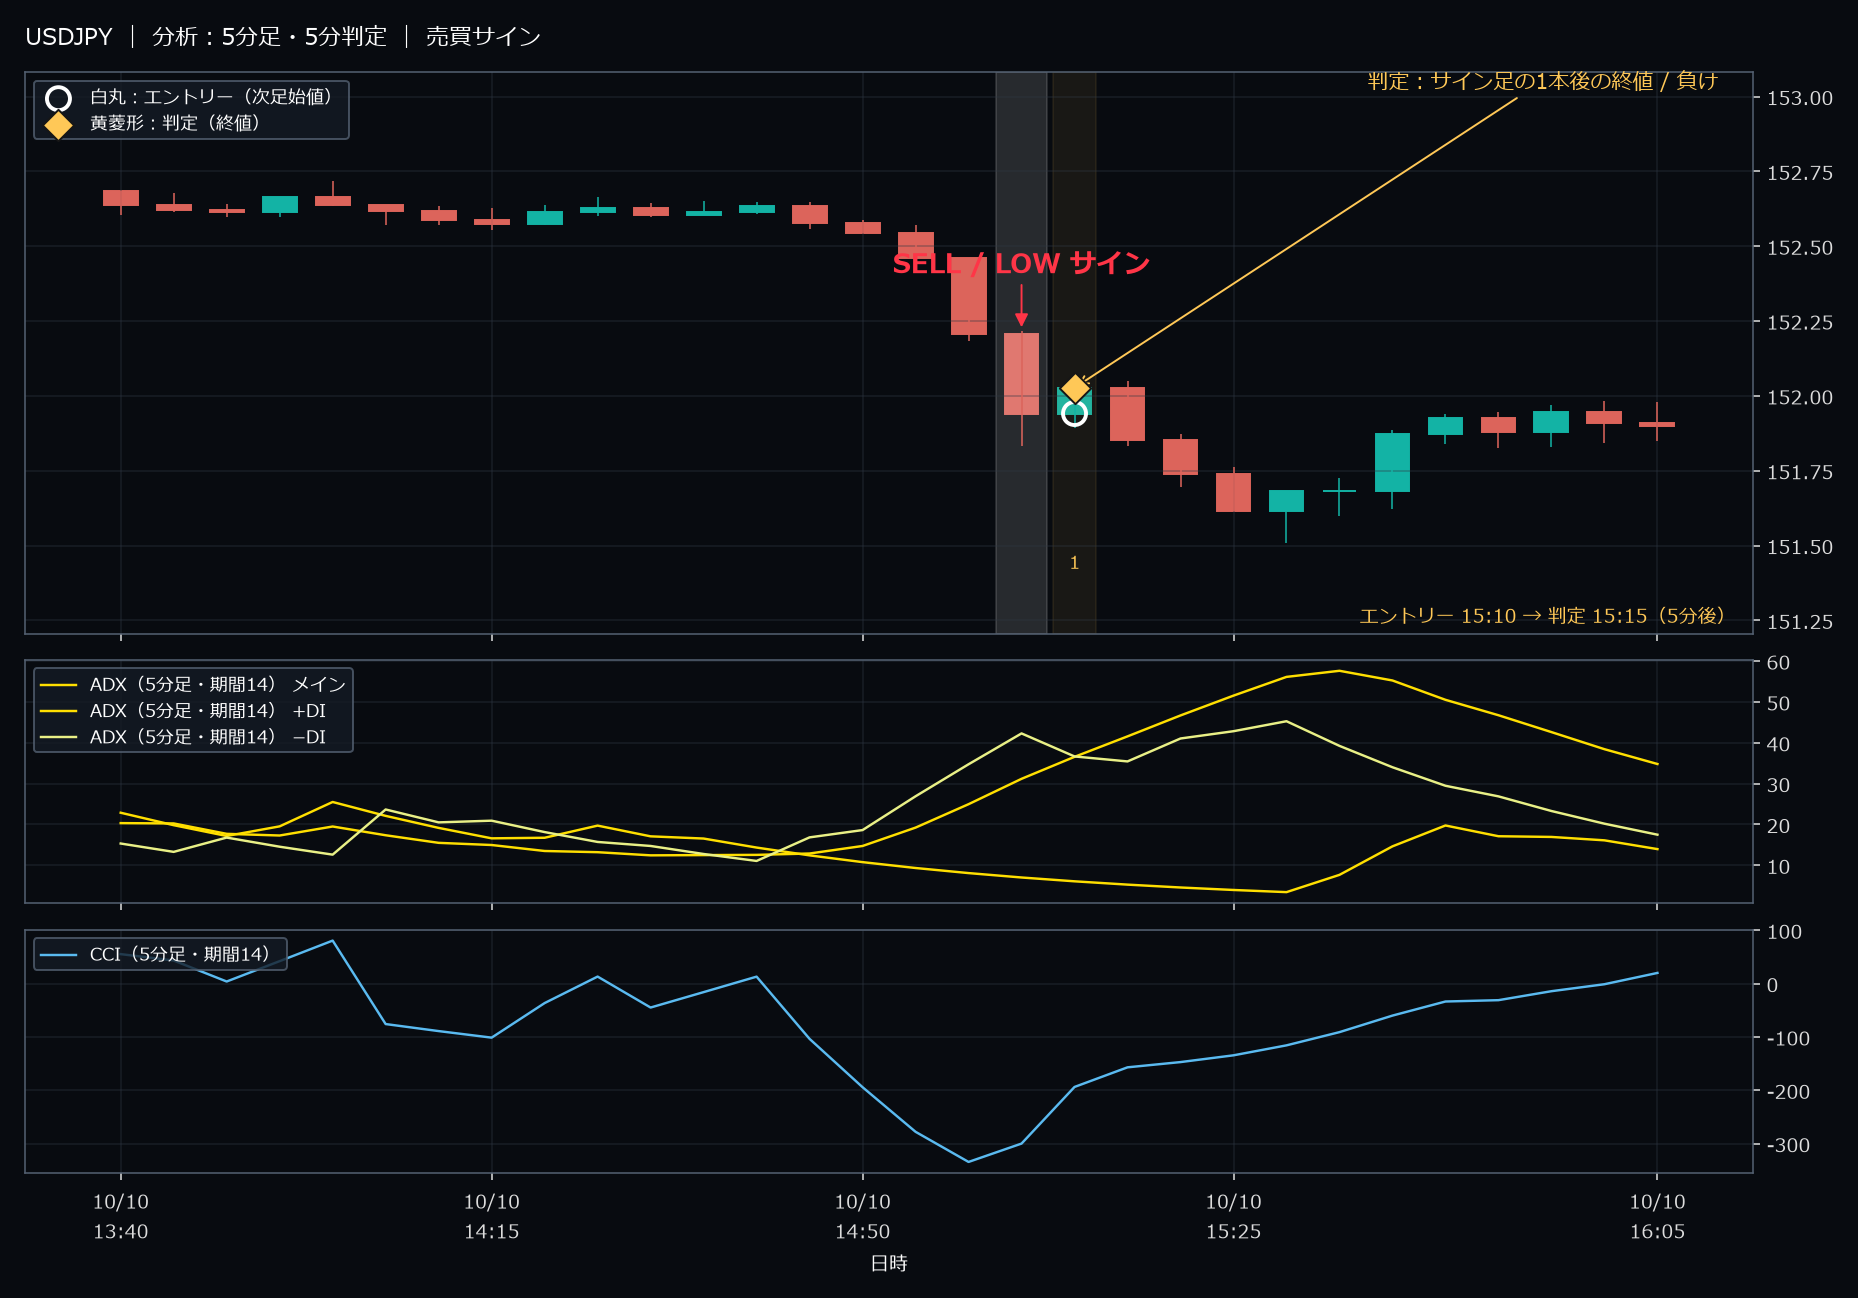Click the 分析：5分足・5分判定 title text
The height and width of the screenshot is (1298, 1858).
(269, 37)
